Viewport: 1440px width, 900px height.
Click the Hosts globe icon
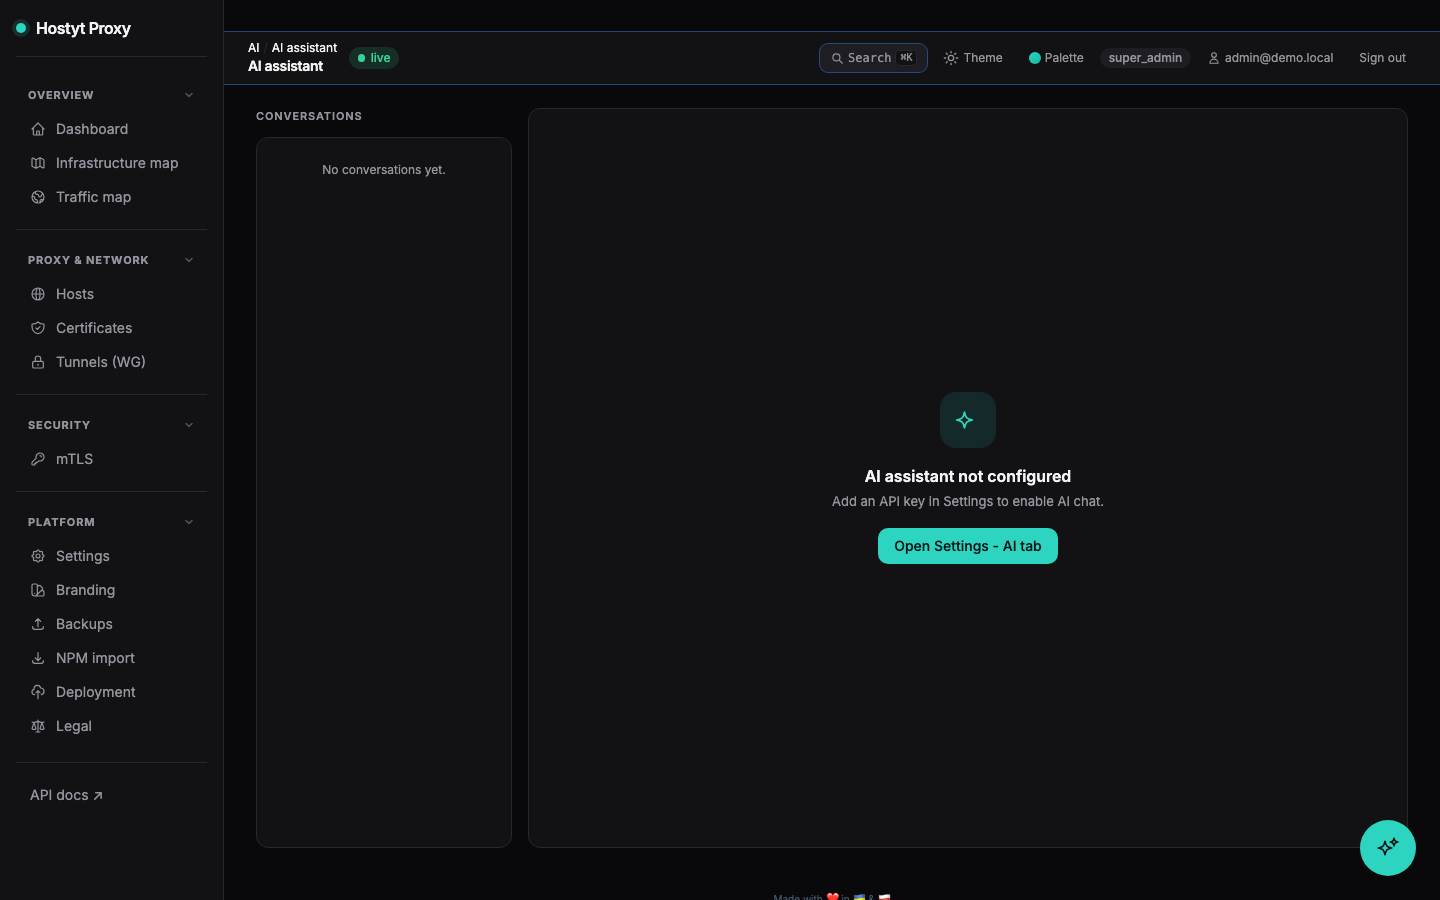coord(38,294)
